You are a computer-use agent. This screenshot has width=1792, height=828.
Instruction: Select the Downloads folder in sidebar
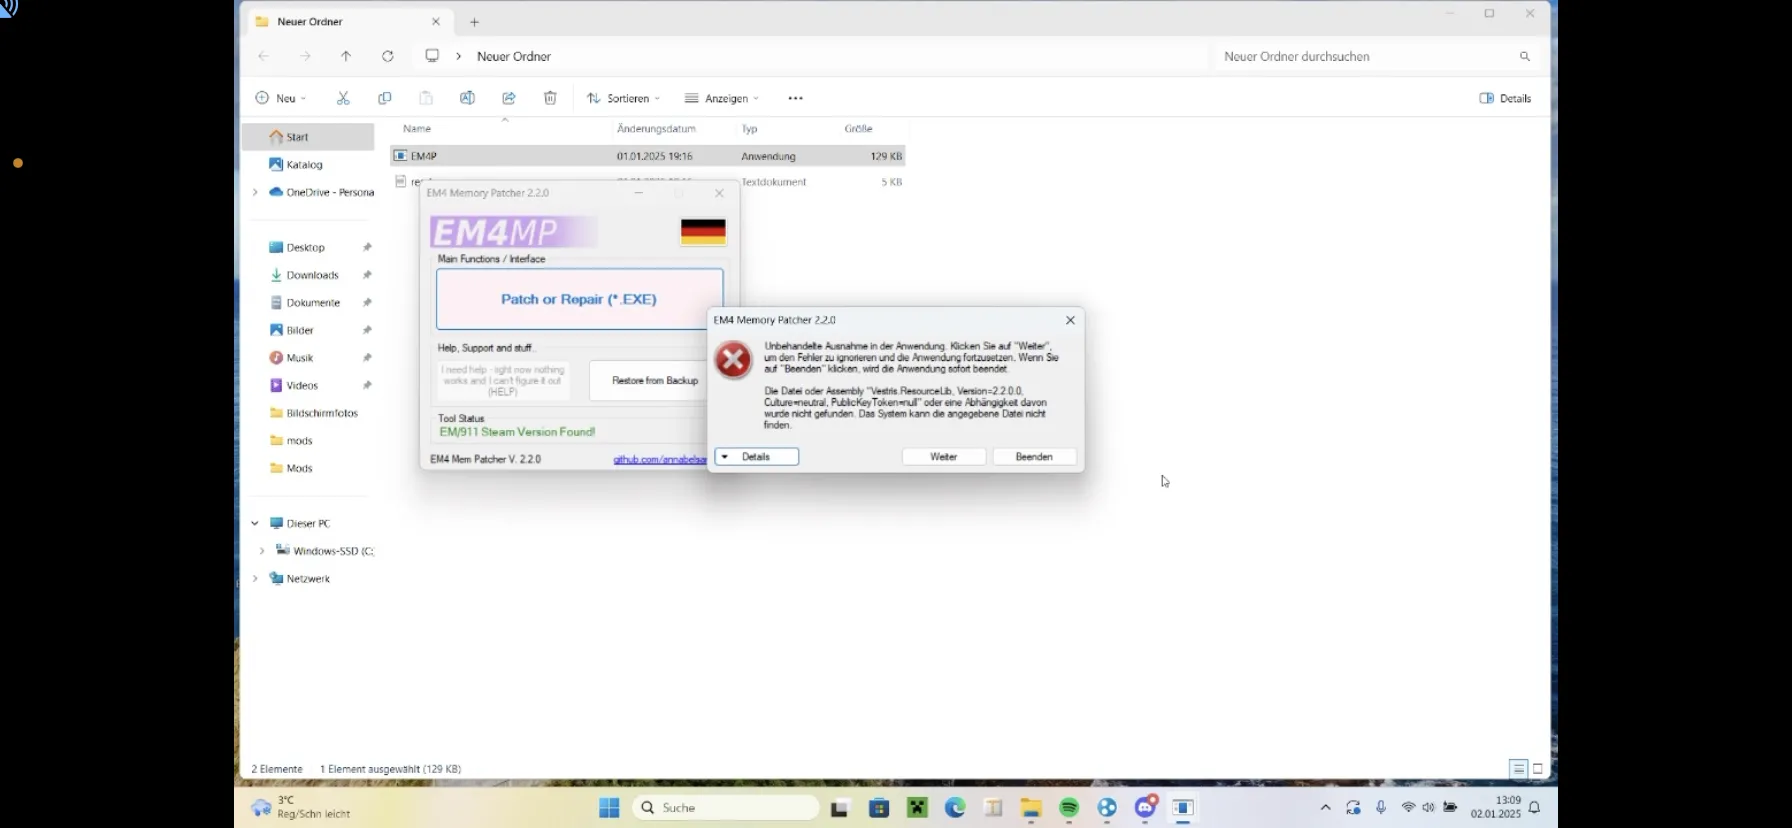tap(312, 275)
